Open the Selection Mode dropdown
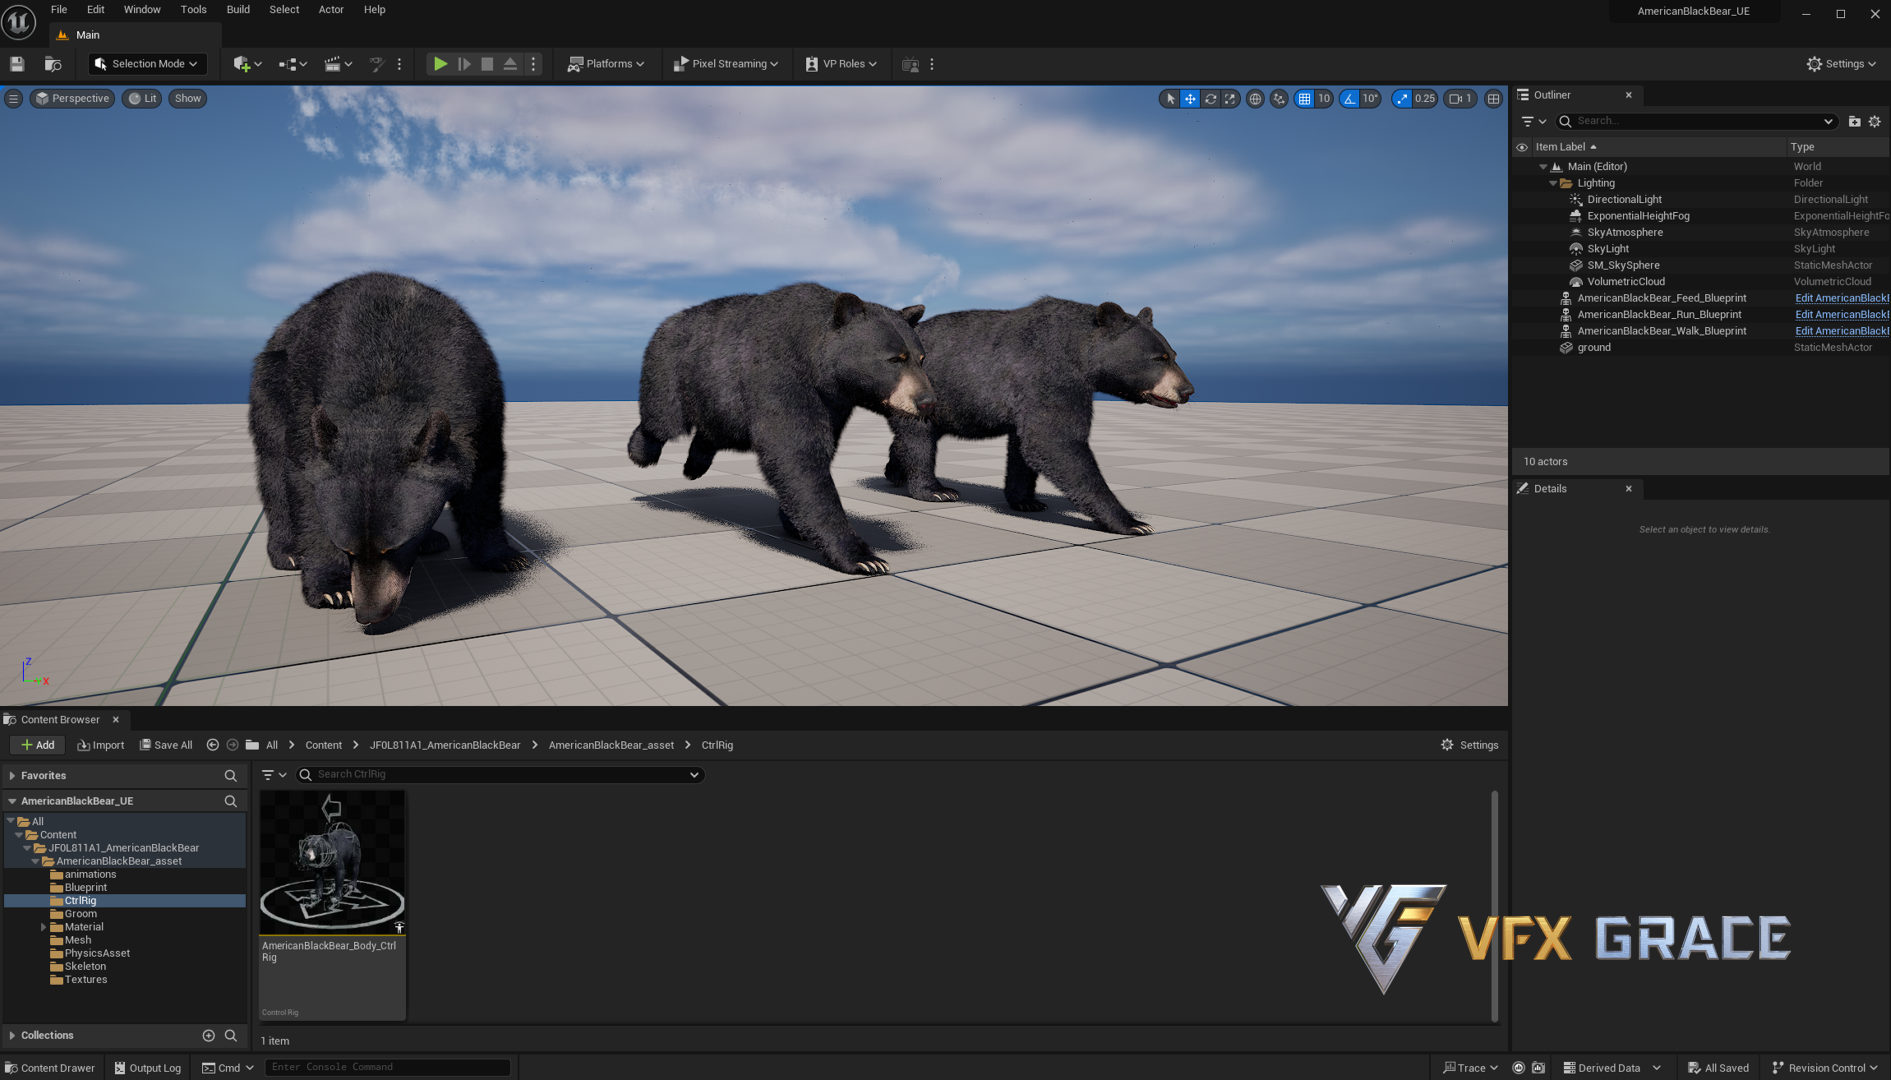The height and width of the screenshot is (1080, 1891). coord(146,64)
